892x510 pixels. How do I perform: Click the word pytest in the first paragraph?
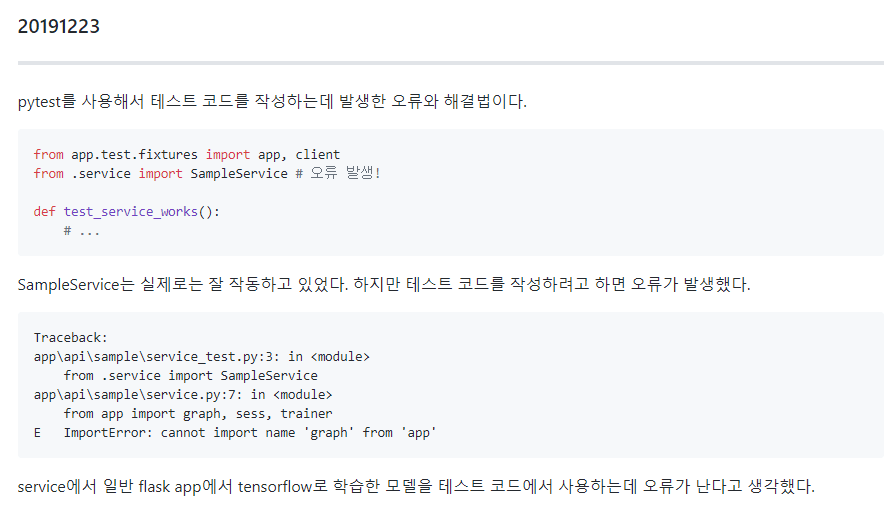[x=39, y=102]
